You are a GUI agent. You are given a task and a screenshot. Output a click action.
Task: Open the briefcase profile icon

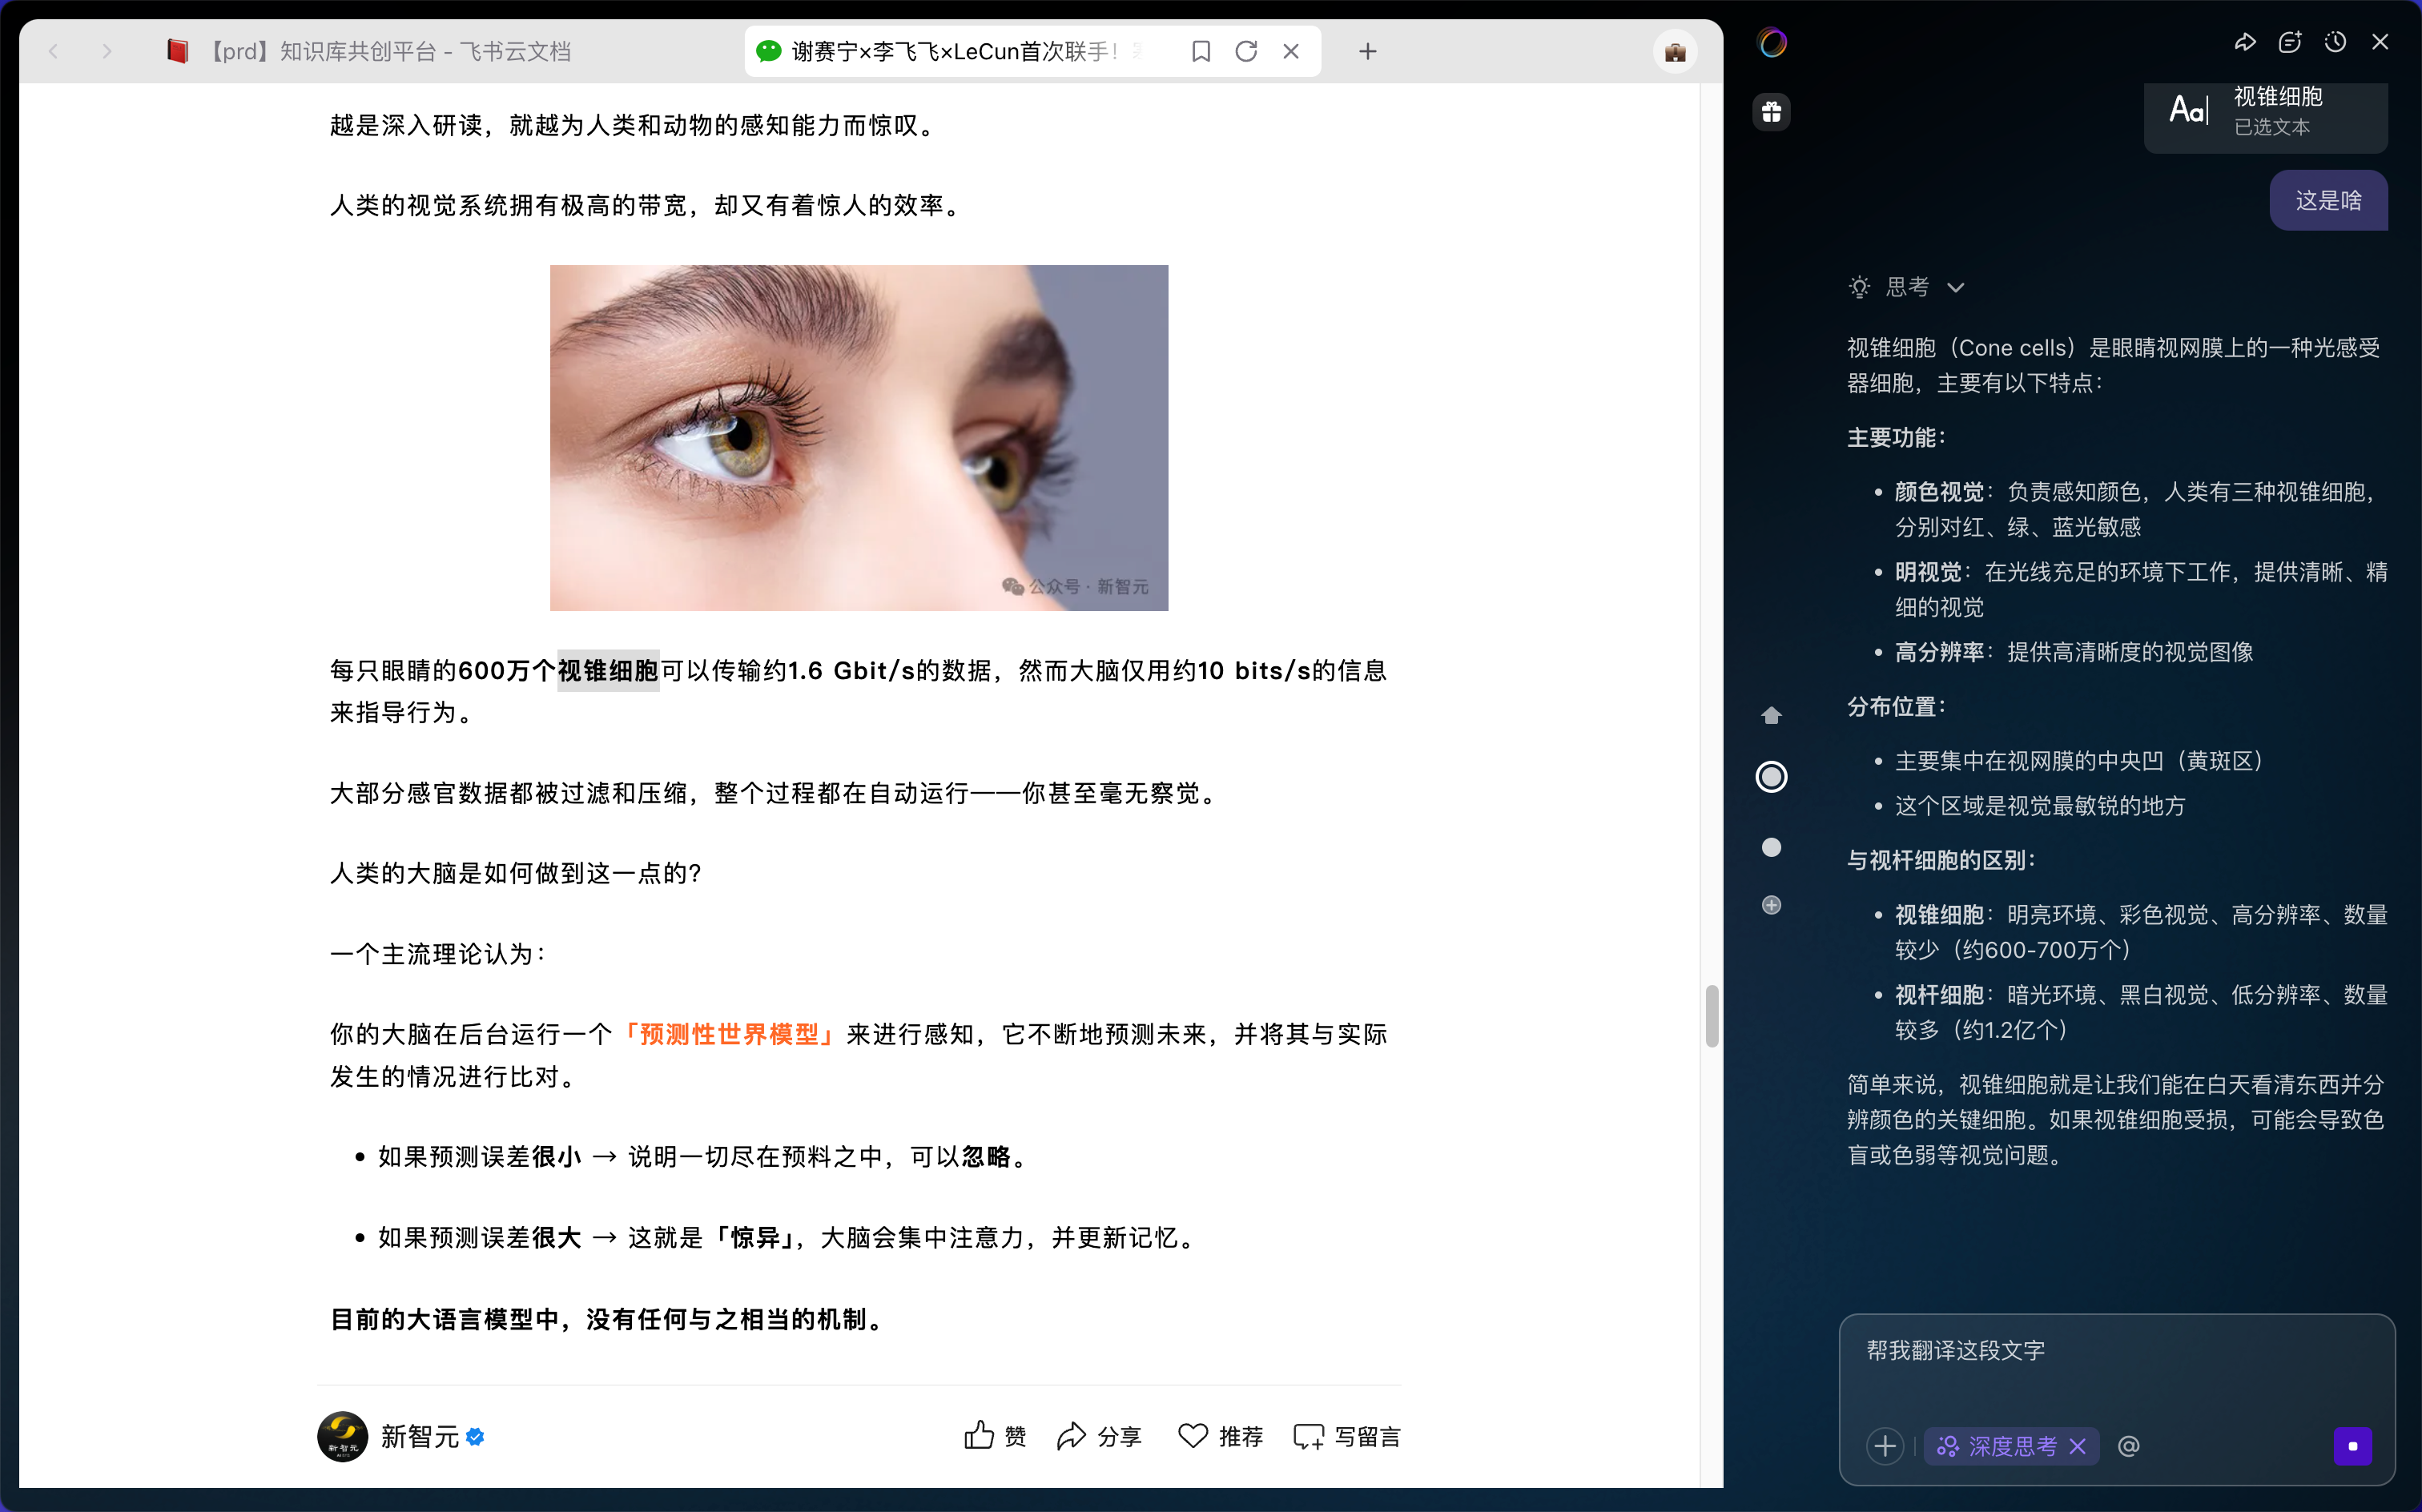click(1675, 51)
